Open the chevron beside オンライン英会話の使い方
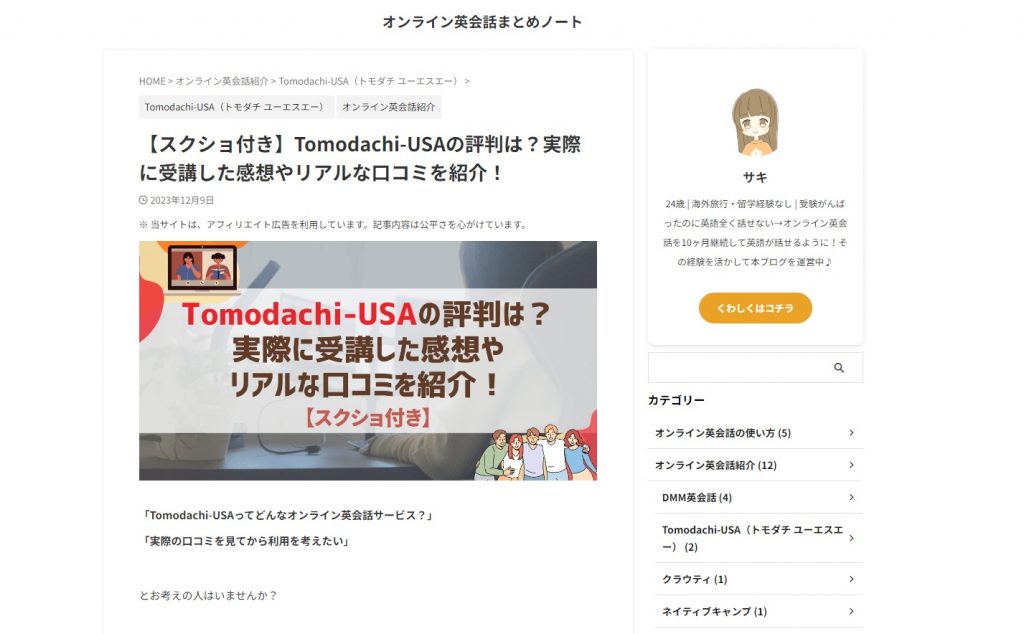 coord(851,433)
